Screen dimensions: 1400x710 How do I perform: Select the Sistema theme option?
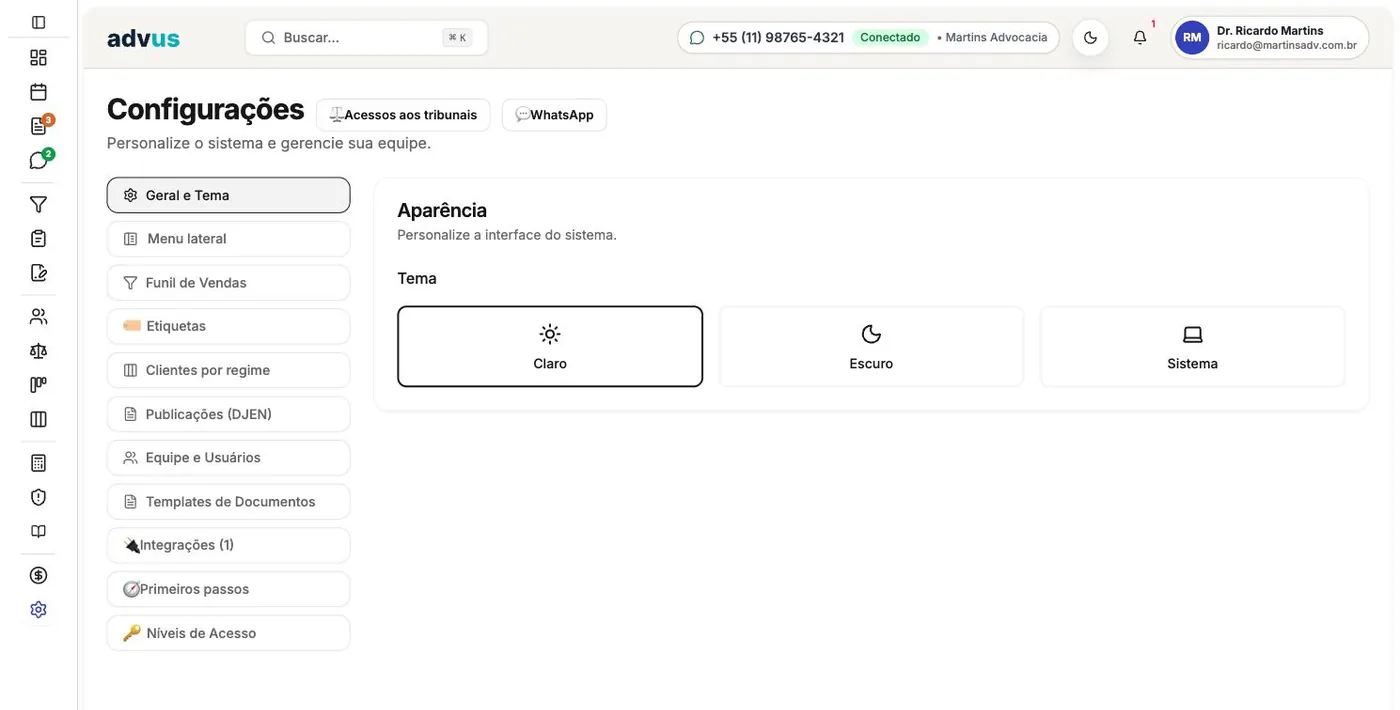click(1192, 346)
